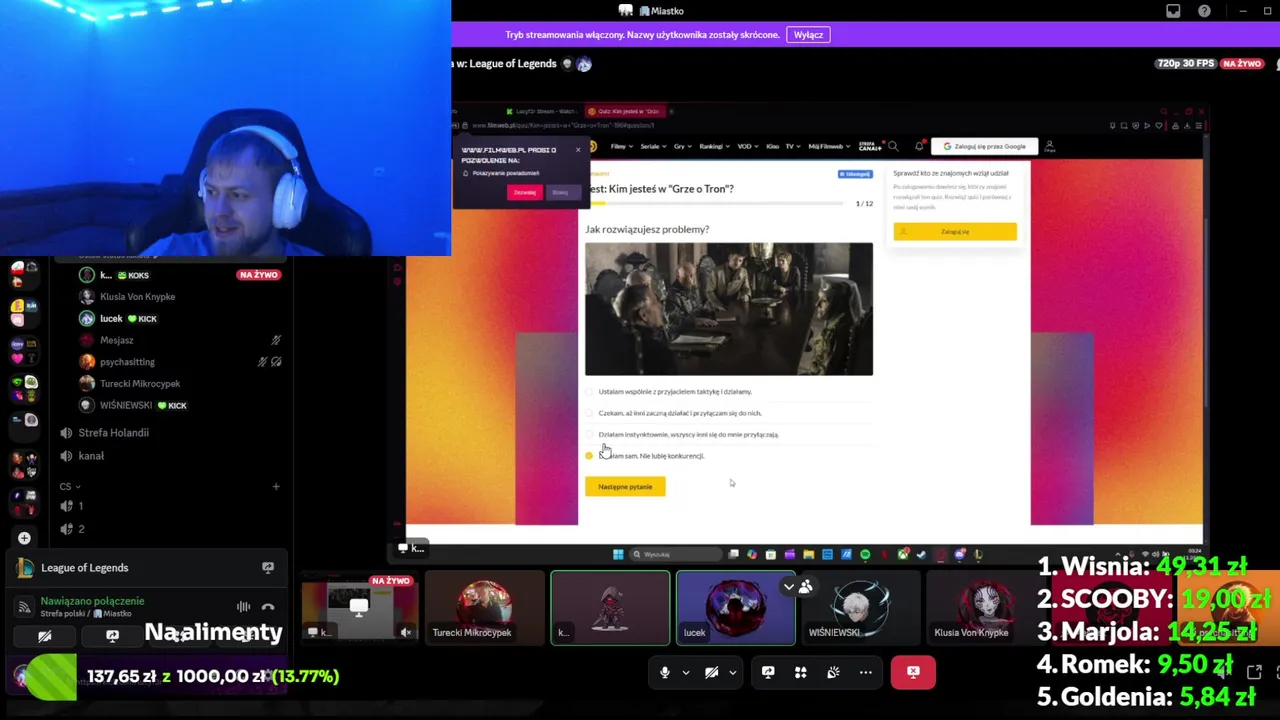The image size is (1280, 720).
Task: Click user Klusia Von Knypke in channel list
Action: pos(137,297)
